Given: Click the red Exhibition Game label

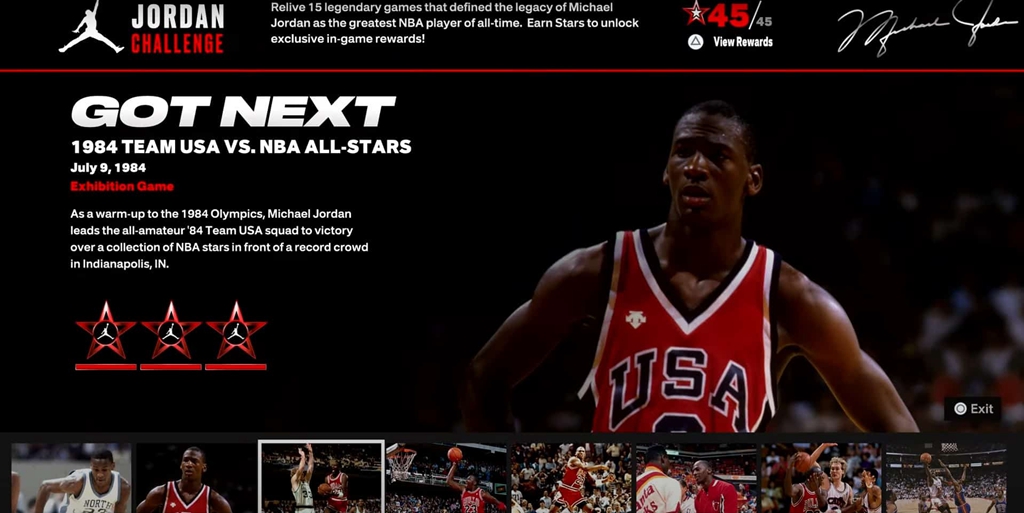Looking at the screenshot, I should pos(122,187).
